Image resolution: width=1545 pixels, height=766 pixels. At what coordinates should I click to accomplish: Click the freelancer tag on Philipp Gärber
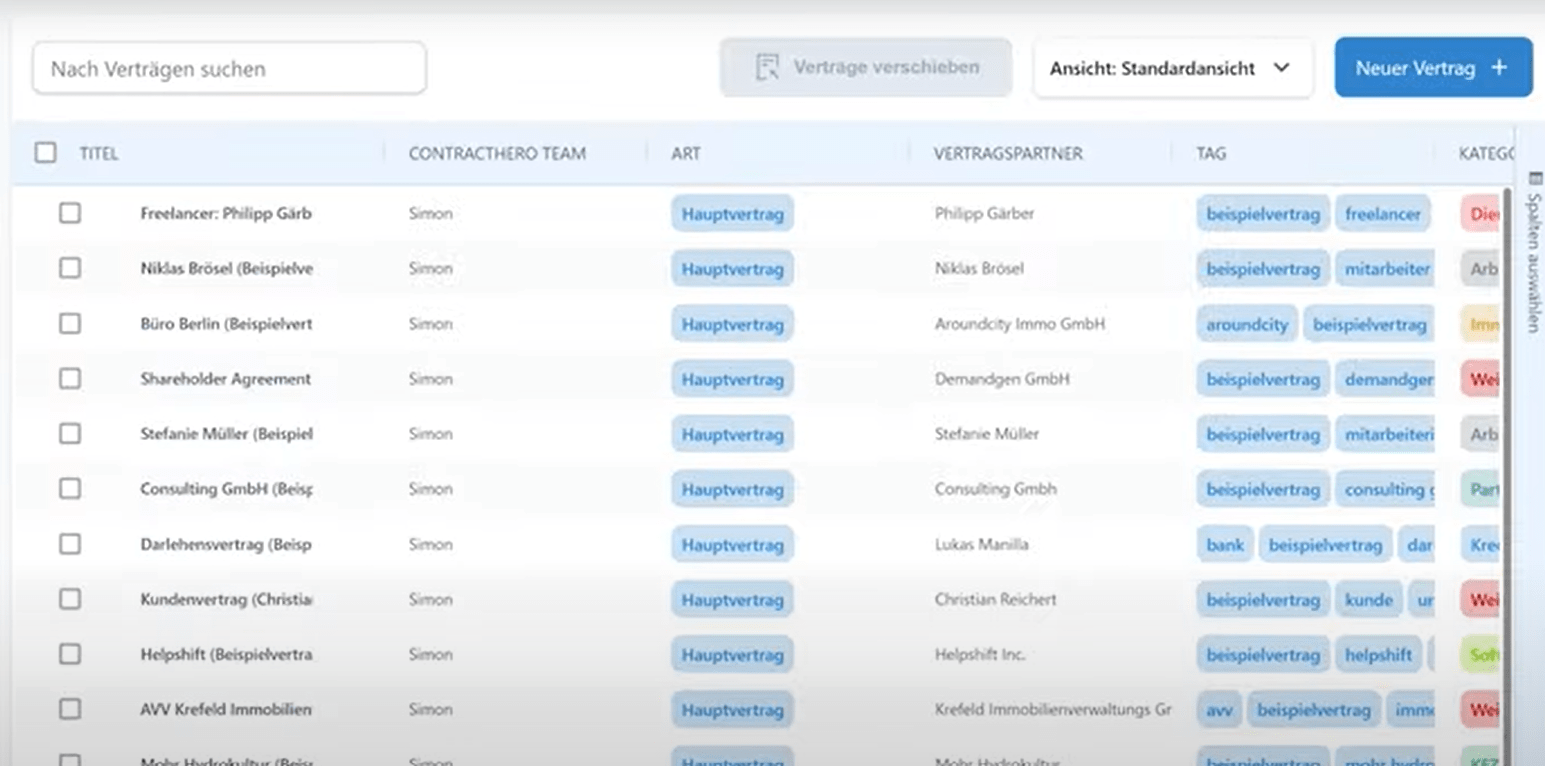tap(1382, 214)
